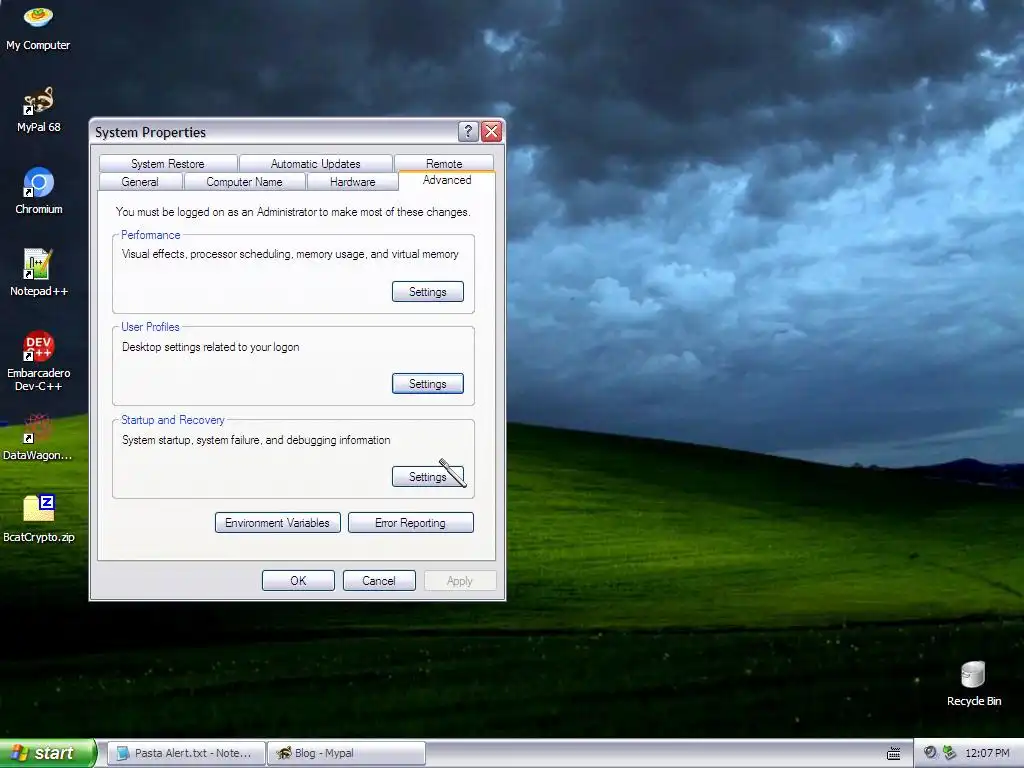Click the Safely Remove Hardware tray icon
This screenshot has height=768, width=1024.
949,753
